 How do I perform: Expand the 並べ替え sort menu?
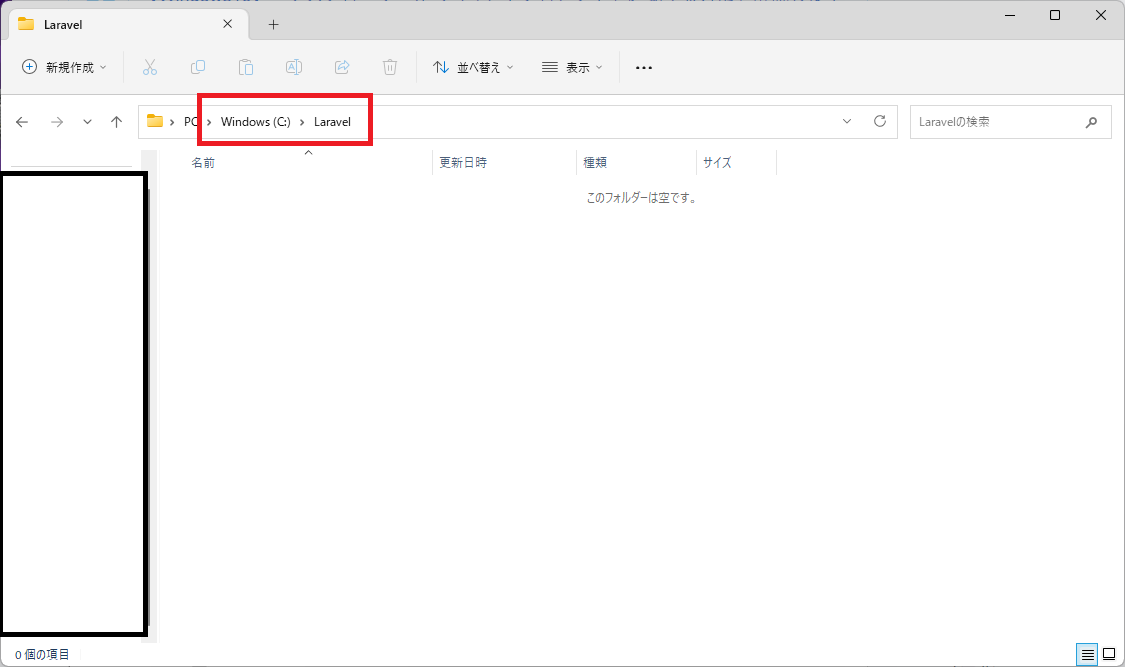click(473, 67)
